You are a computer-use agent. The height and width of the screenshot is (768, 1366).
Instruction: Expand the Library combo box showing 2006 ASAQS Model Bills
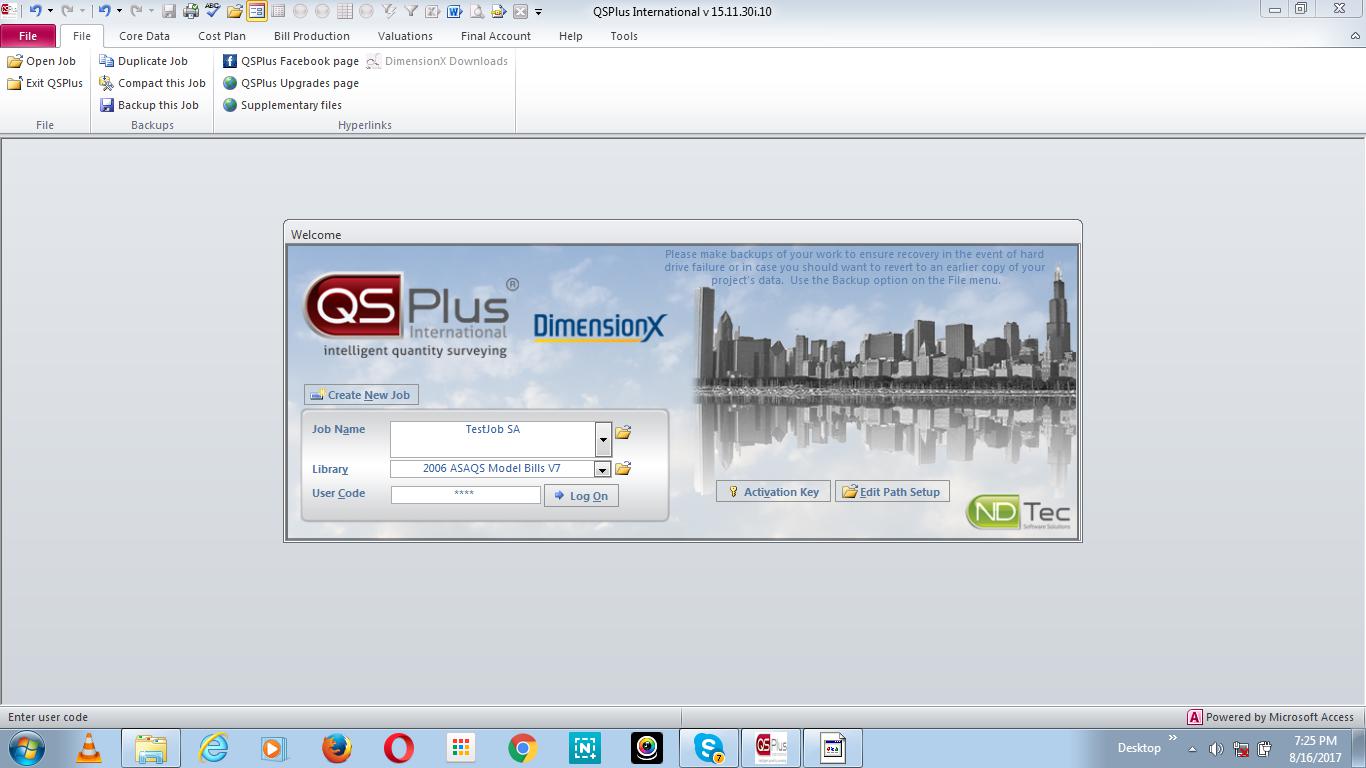(x=603, y=468)
